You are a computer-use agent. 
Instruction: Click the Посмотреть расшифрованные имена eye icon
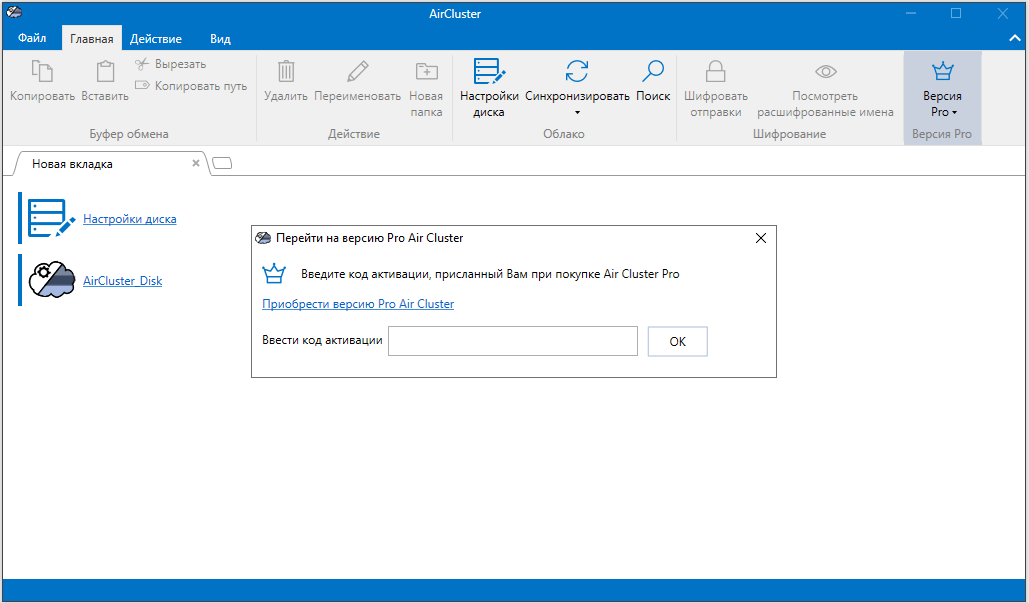[825, 71]
